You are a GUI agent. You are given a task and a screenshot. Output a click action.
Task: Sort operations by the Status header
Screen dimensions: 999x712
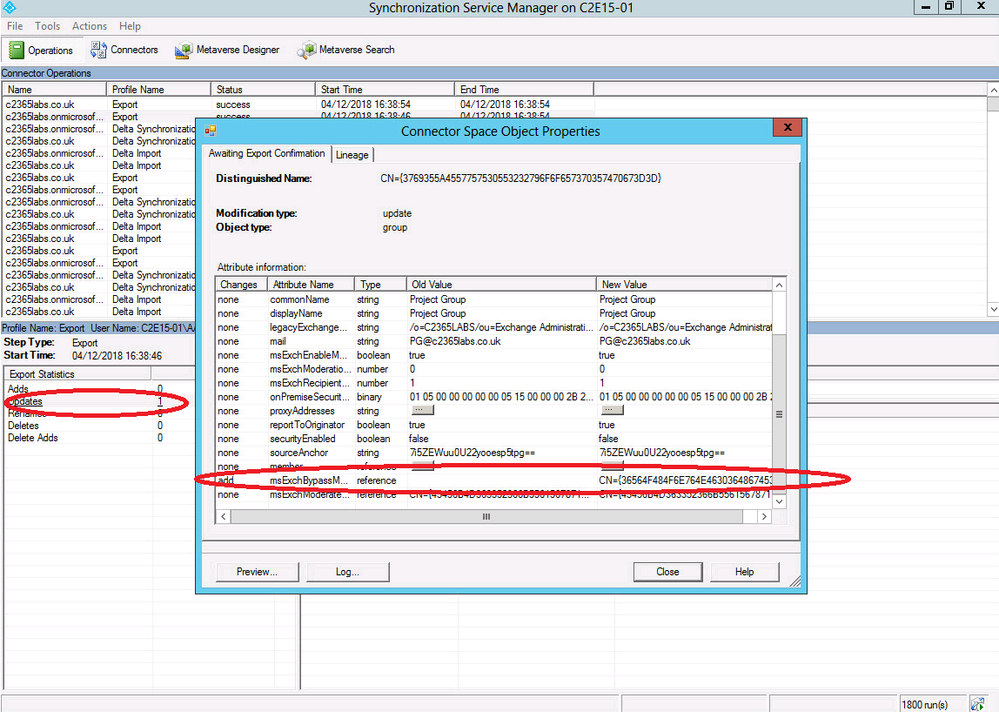pos(262,89)
